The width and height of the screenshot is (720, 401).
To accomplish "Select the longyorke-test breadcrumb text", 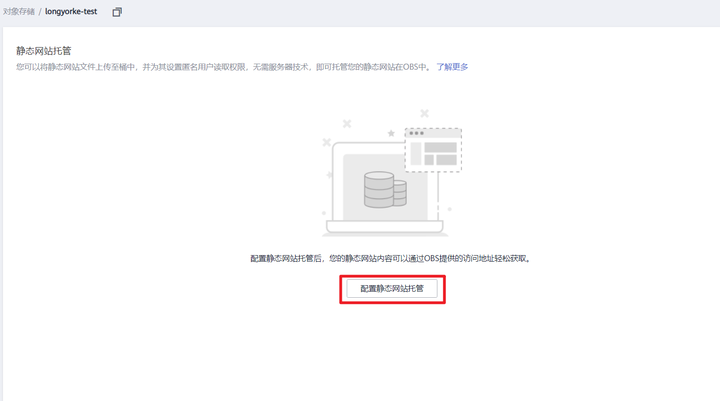I will [71, 11].
